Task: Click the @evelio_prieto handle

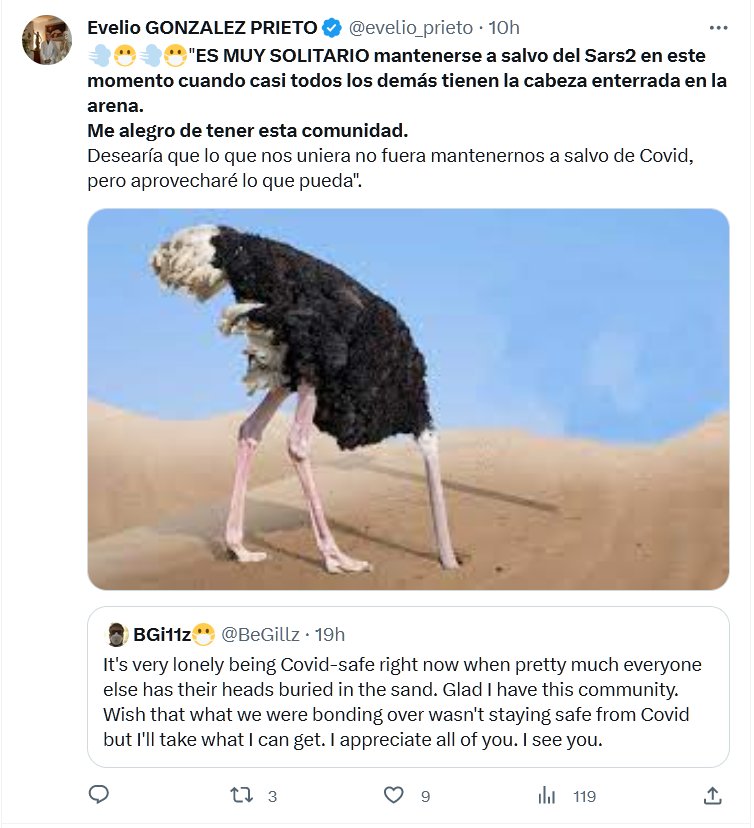Action: coord(410,27)
